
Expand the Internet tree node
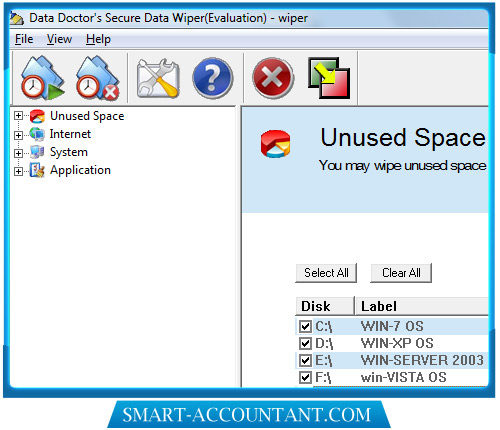18,135
